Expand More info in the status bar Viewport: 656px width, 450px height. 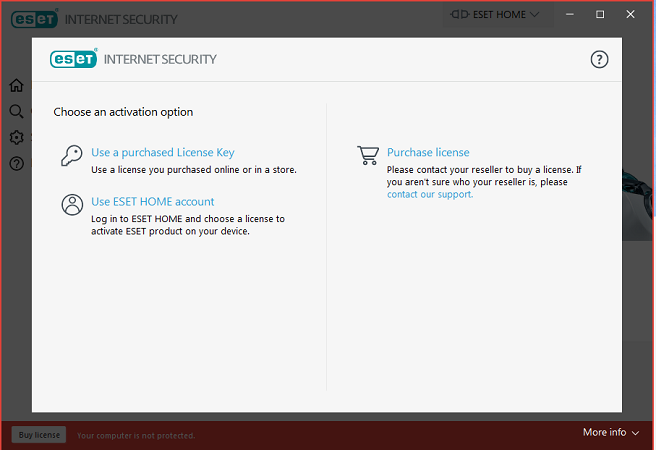(611, 432)
